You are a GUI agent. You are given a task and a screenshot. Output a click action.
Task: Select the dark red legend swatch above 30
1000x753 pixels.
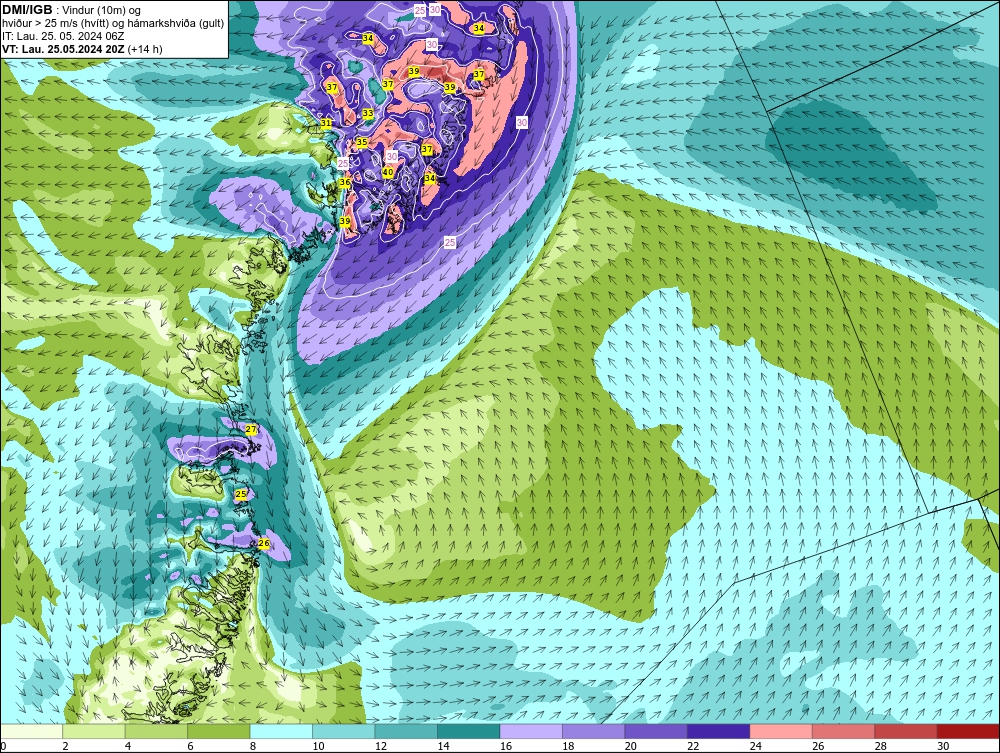(969, 731)
